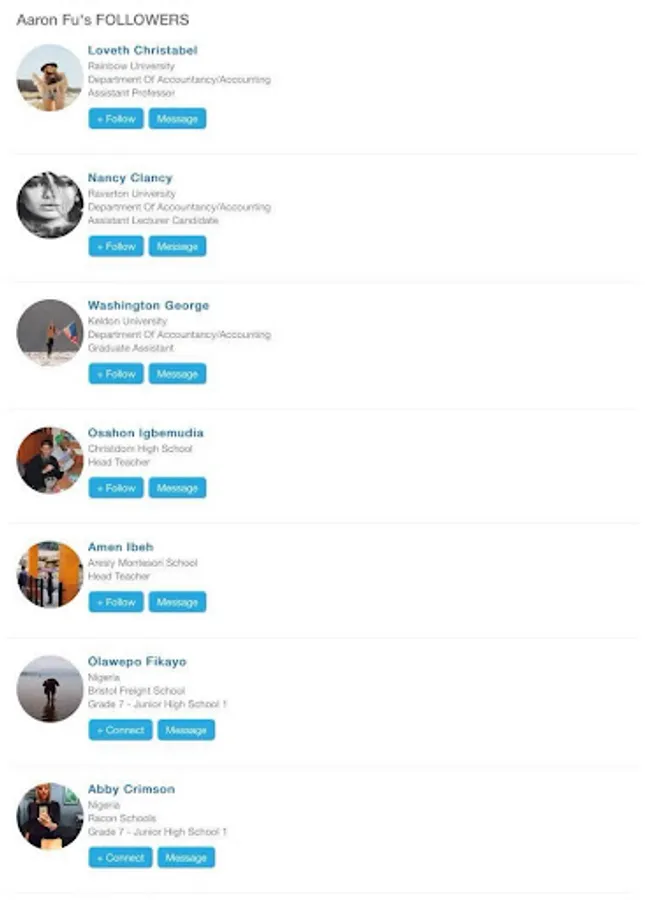
Task: Follow Amen Ibeh
Action: tap(116, 602)
